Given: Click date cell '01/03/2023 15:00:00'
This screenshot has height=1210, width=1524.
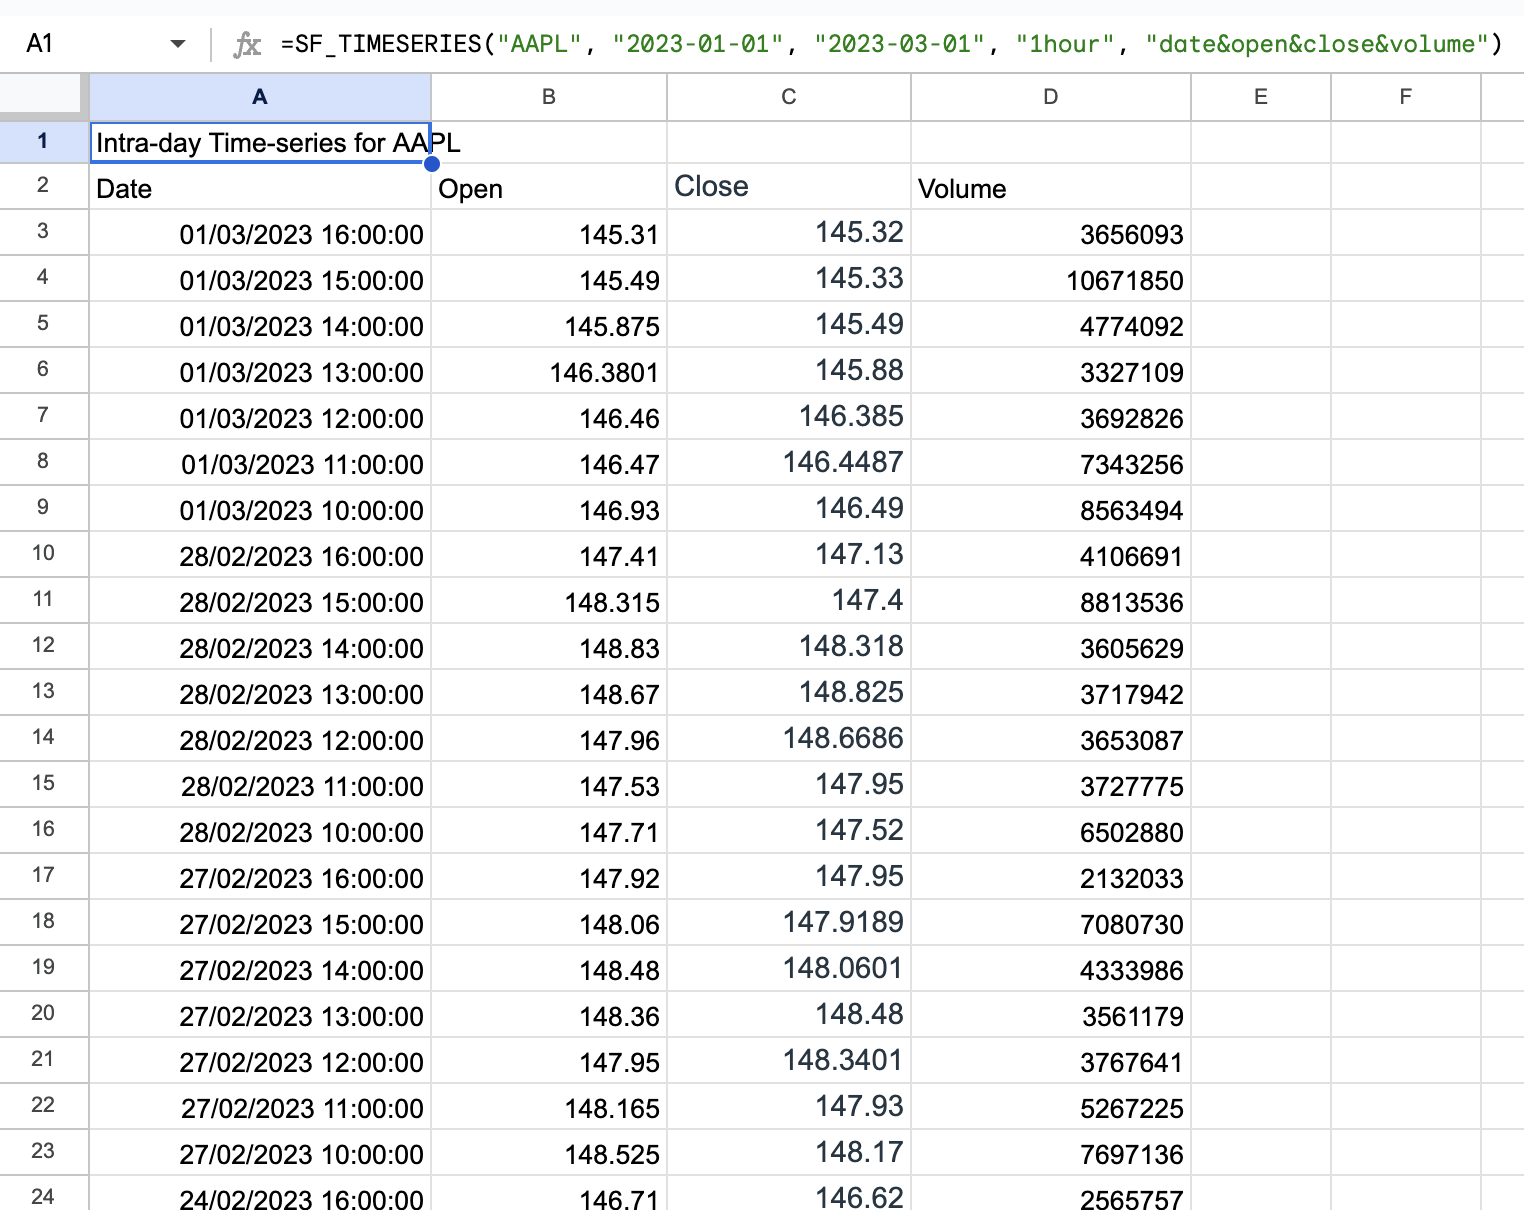Looking at the screenshot, I should [260, 279].
